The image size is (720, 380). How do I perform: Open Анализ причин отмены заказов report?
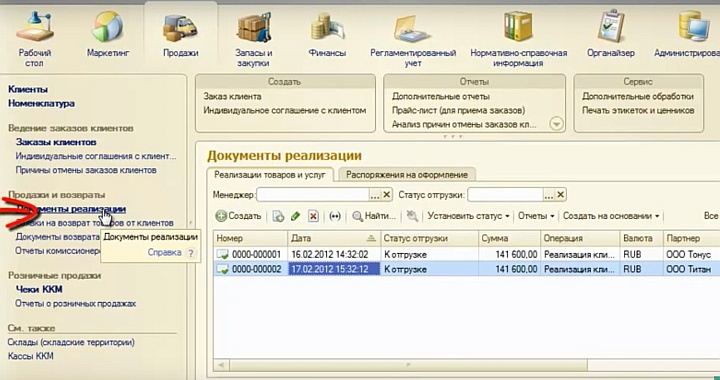(464, 124)
